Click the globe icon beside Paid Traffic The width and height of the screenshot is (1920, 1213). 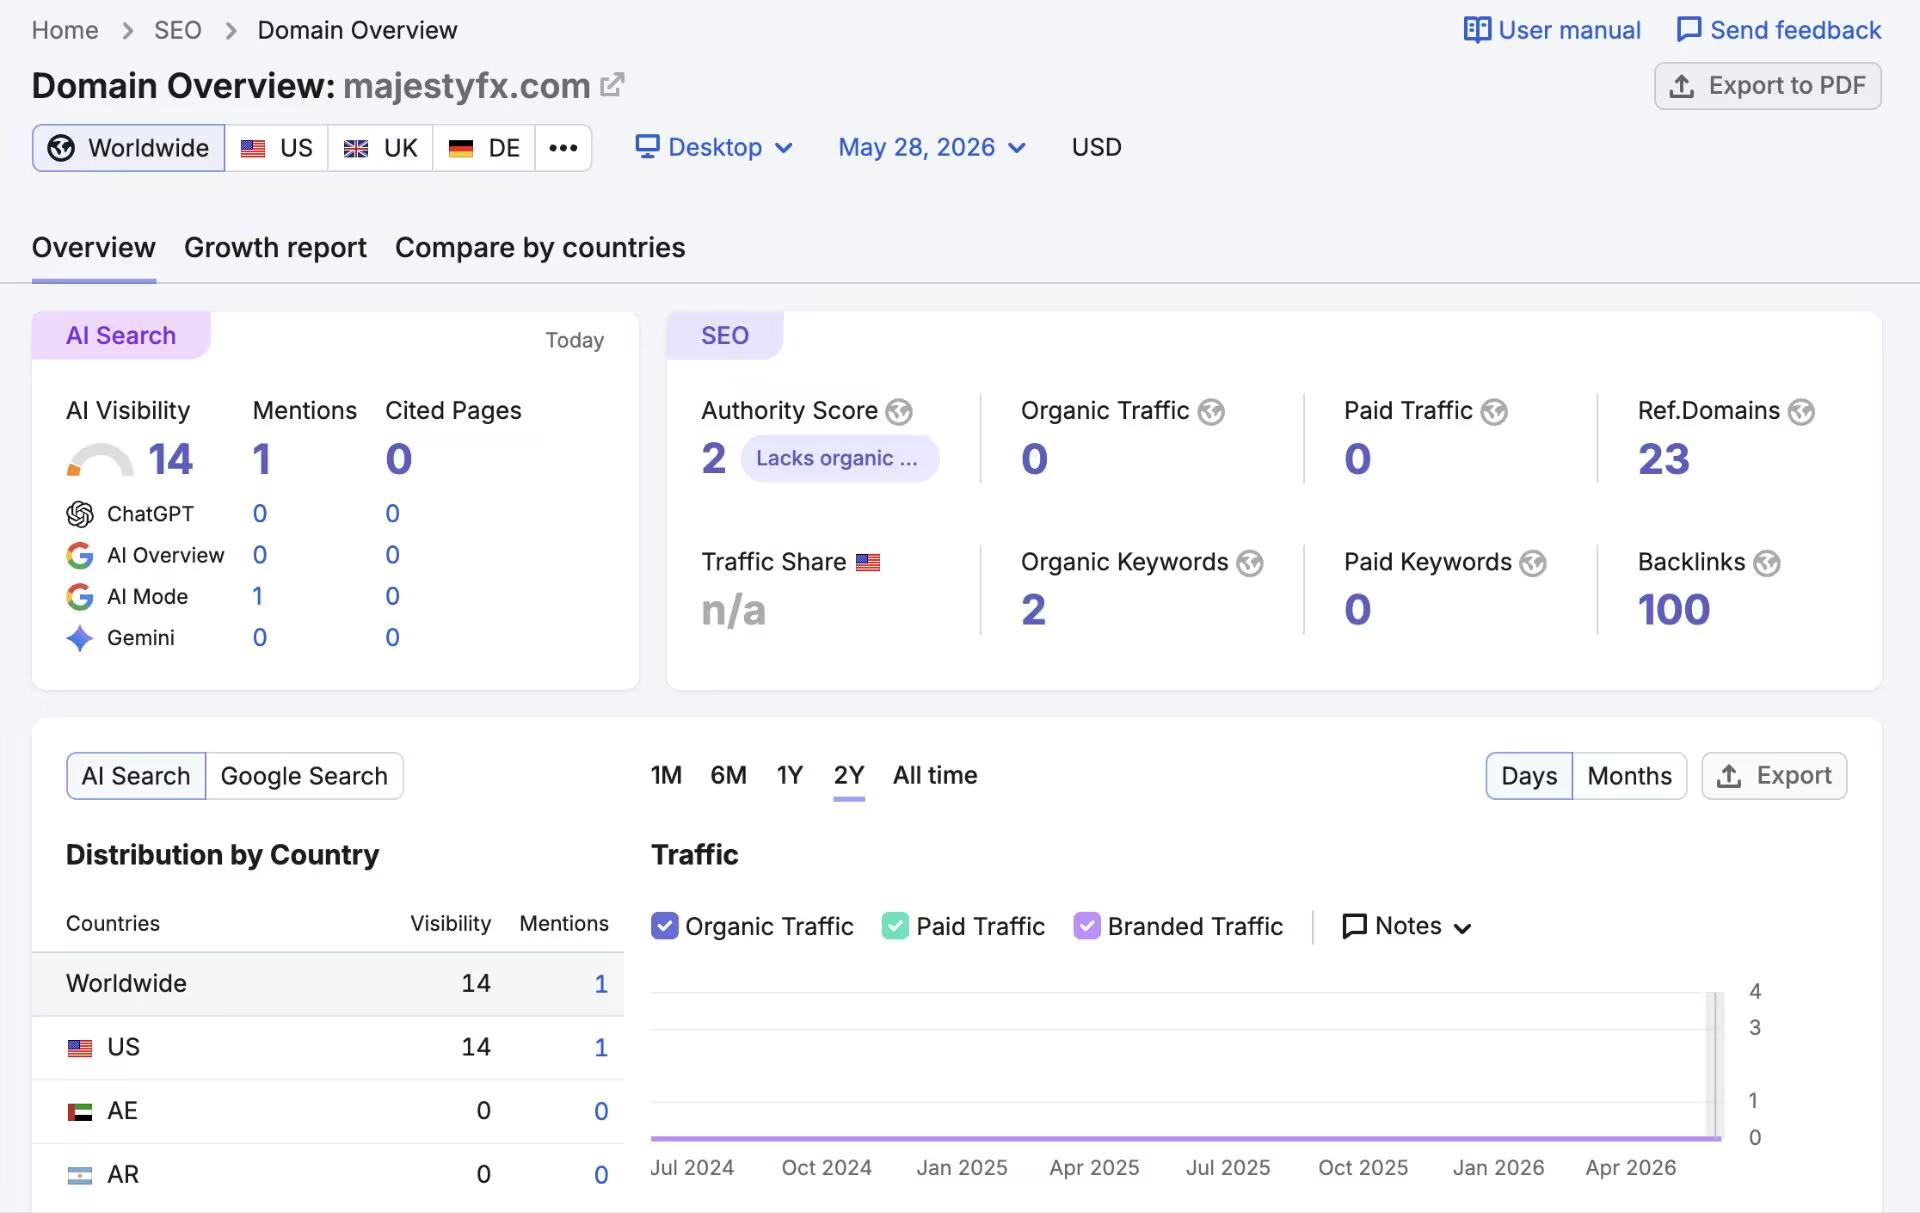[x=1494, y=412]
